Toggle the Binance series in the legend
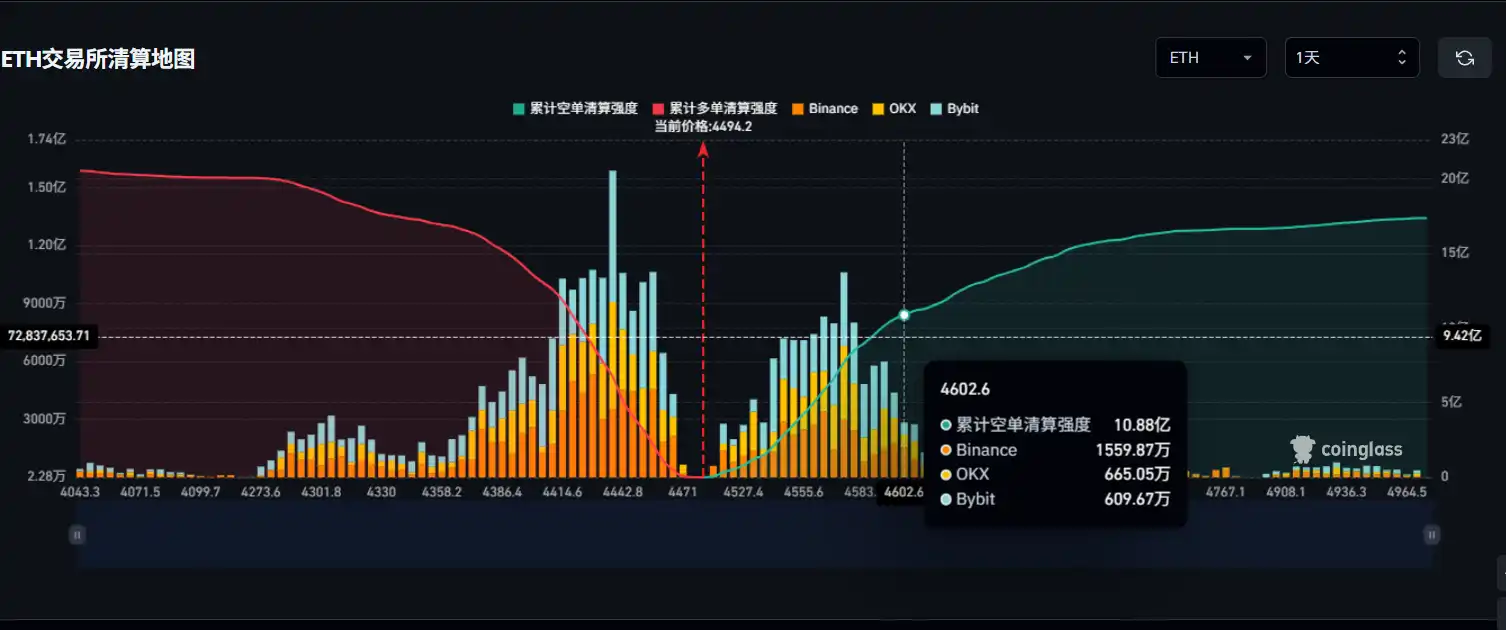The height and width of the screenshot is (630, 1506). click(825, 108)
